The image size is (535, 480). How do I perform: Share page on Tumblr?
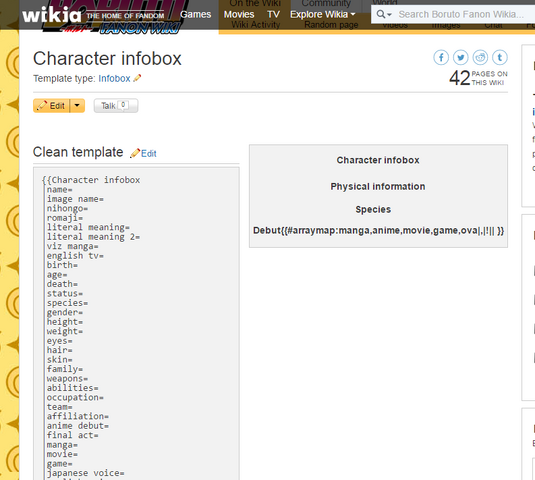(500, 57)
